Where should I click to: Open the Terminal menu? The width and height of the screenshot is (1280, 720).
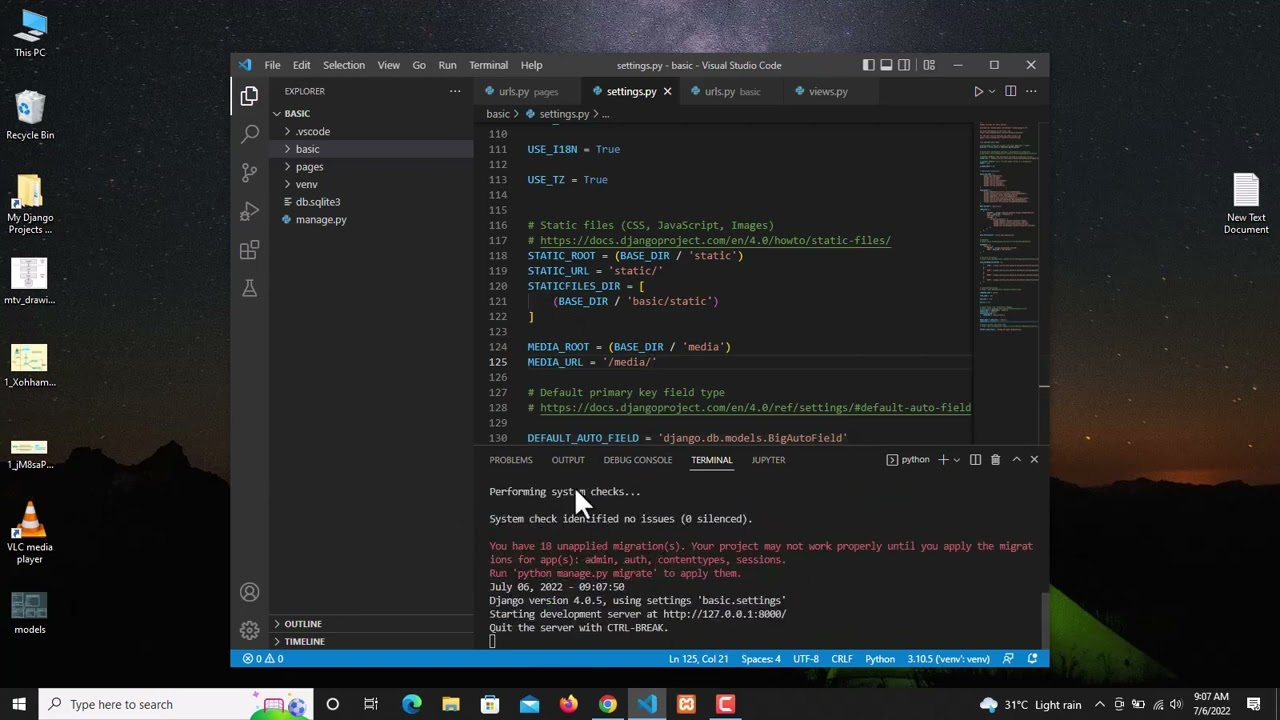point(488,65)
